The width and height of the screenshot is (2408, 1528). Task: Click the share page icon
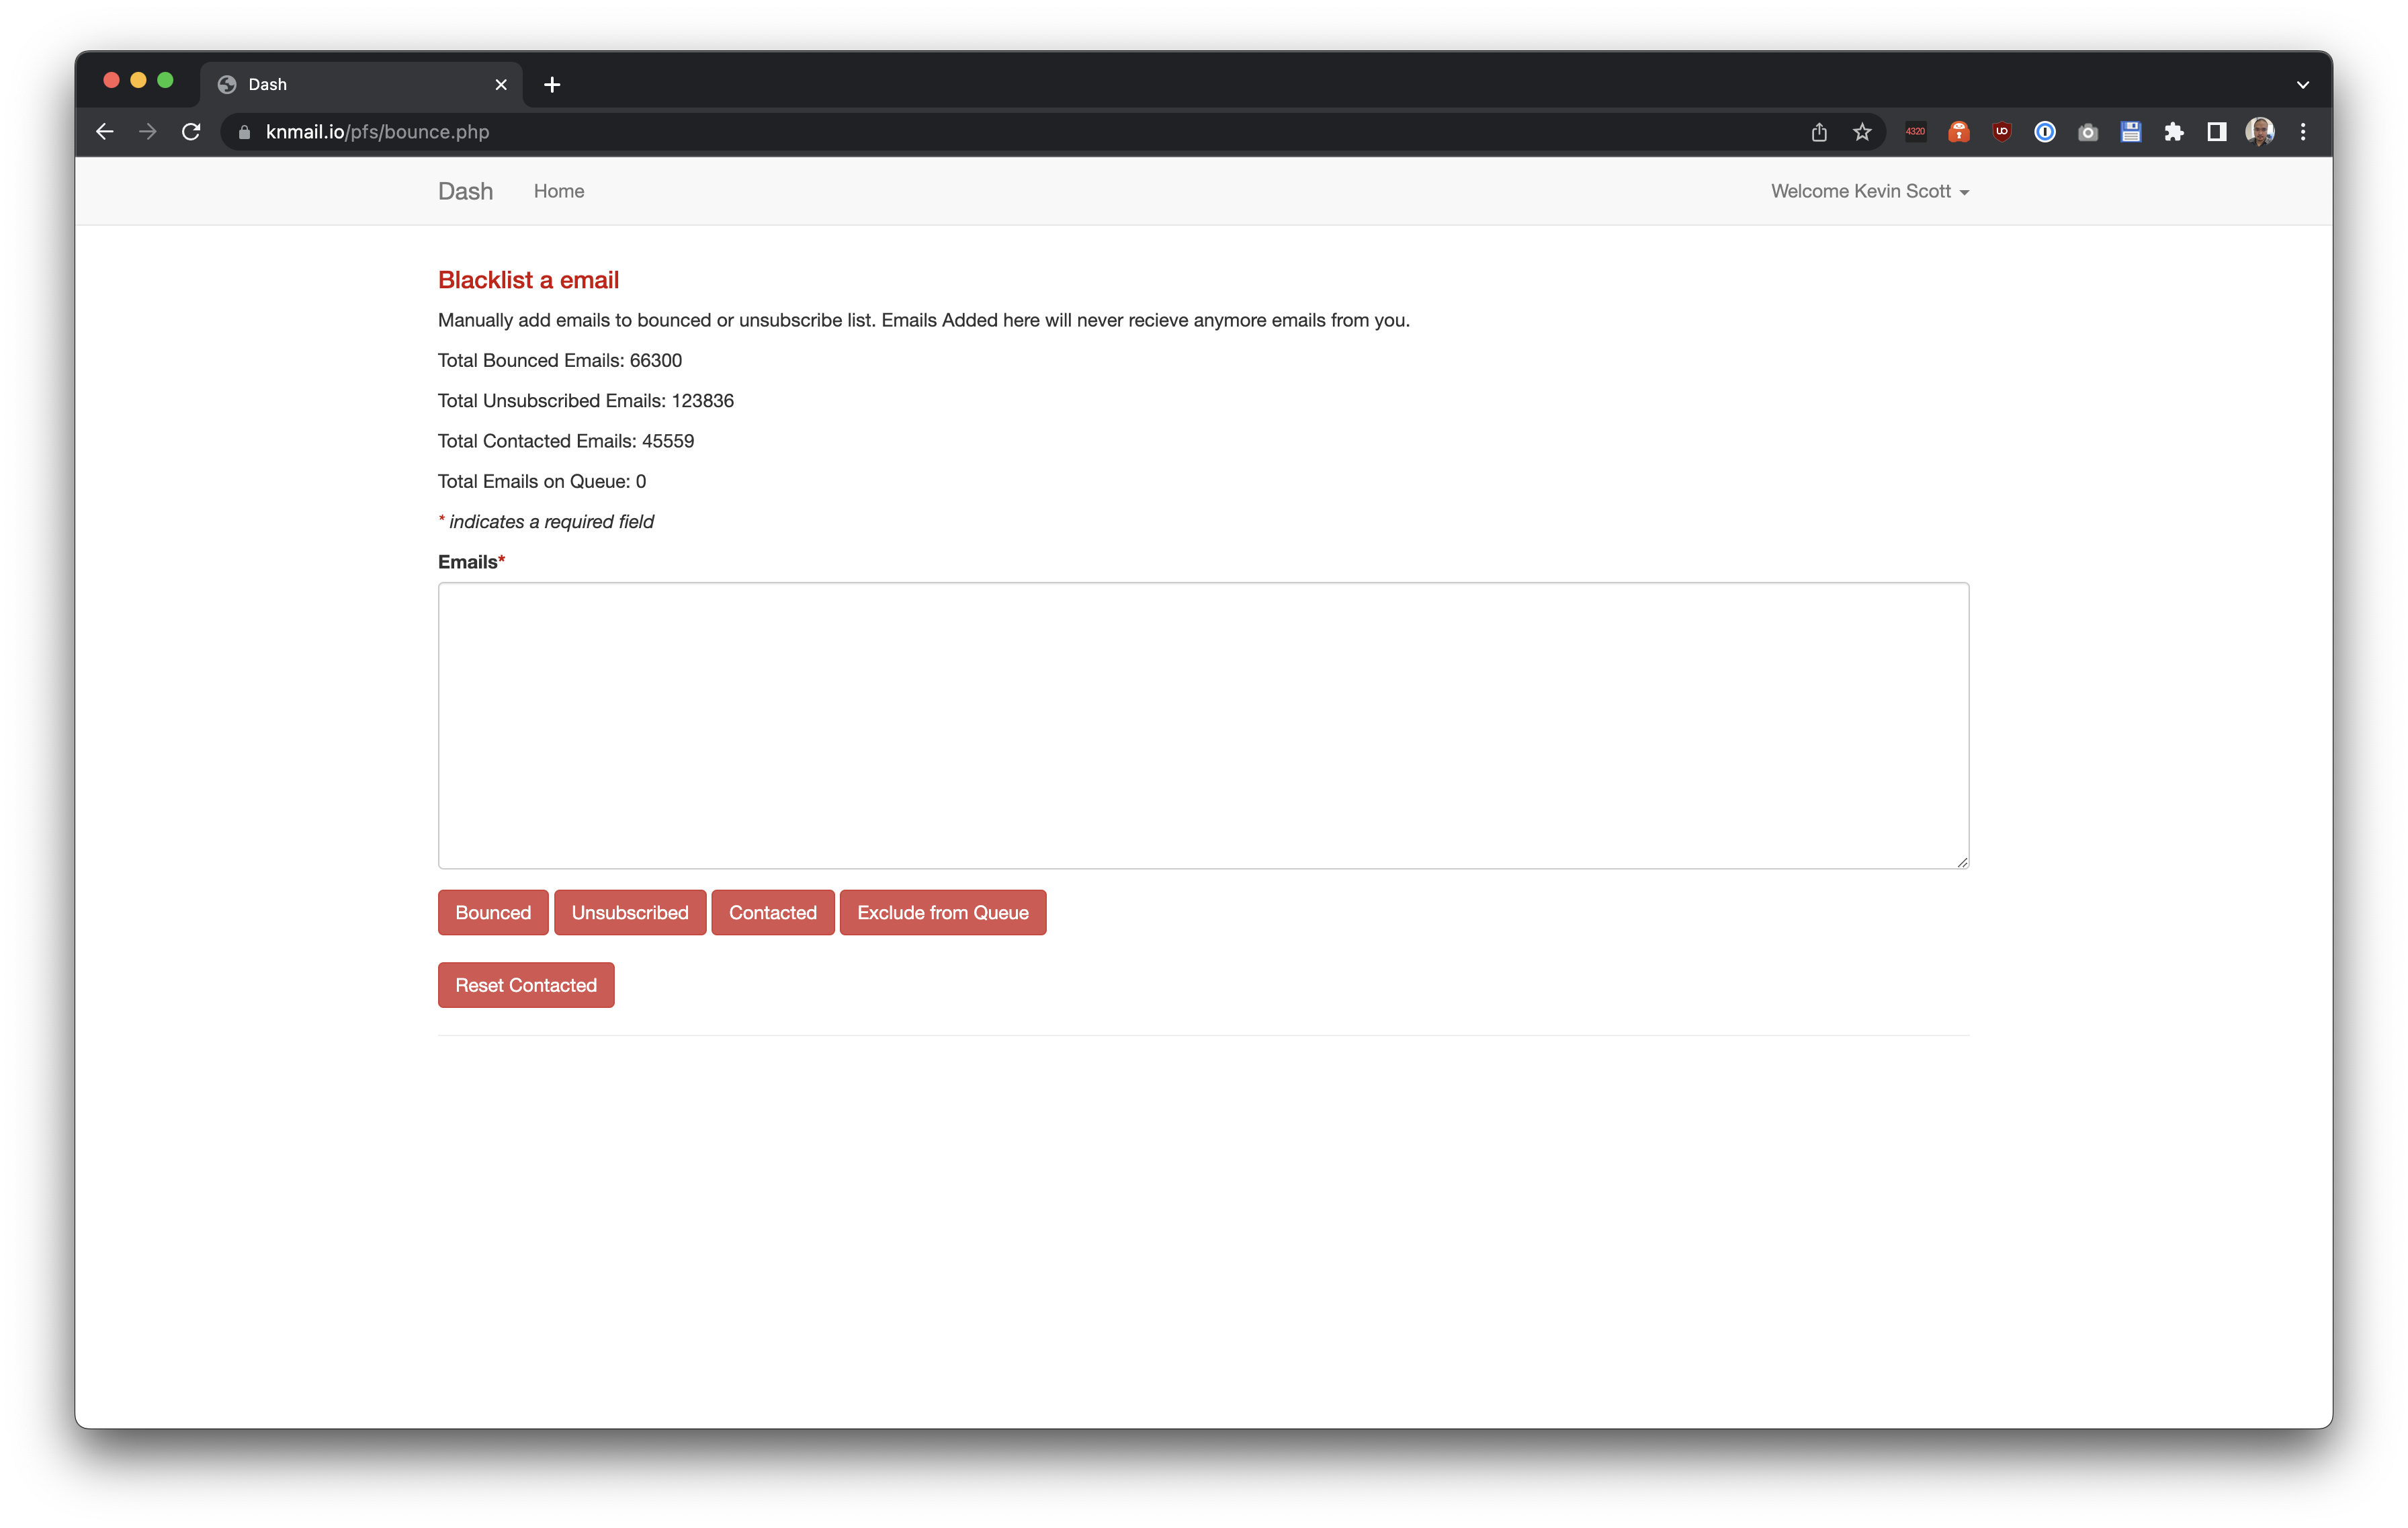tap(1818, 132)
